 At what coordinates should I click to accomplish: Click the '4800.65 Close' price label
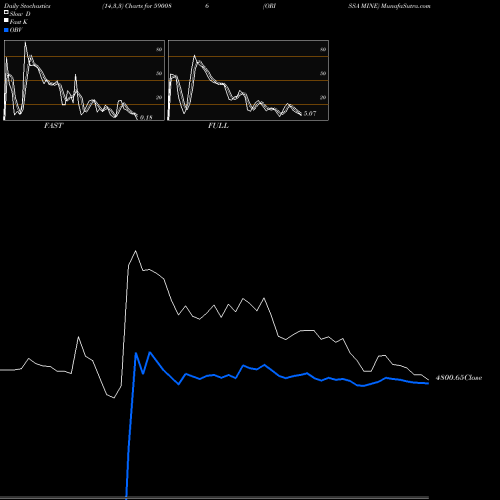click(459, 378)
